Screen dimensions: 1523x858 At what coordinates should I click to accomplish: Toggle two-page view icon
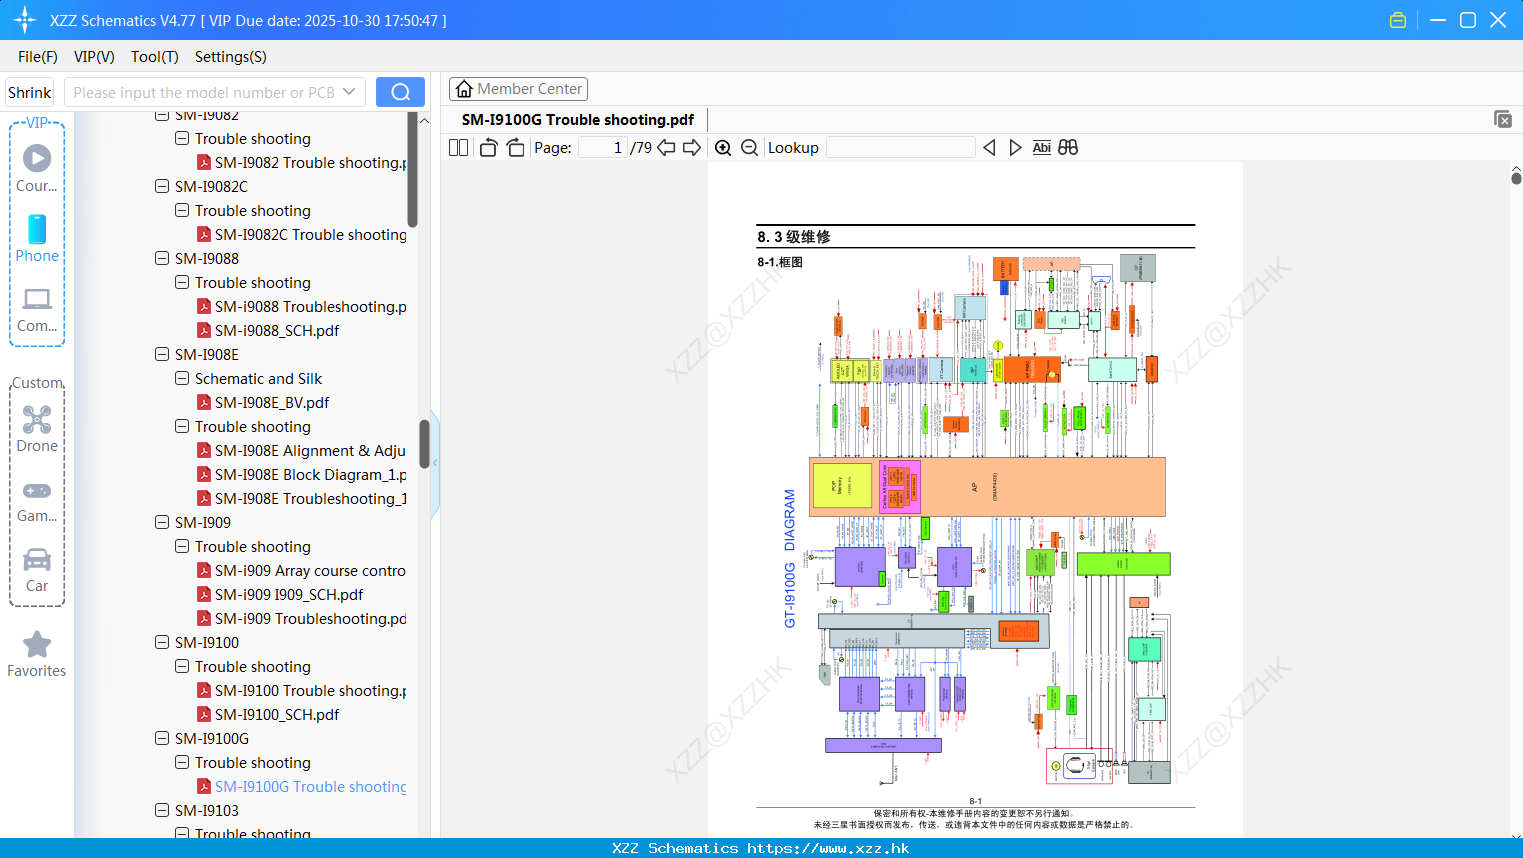458,147
